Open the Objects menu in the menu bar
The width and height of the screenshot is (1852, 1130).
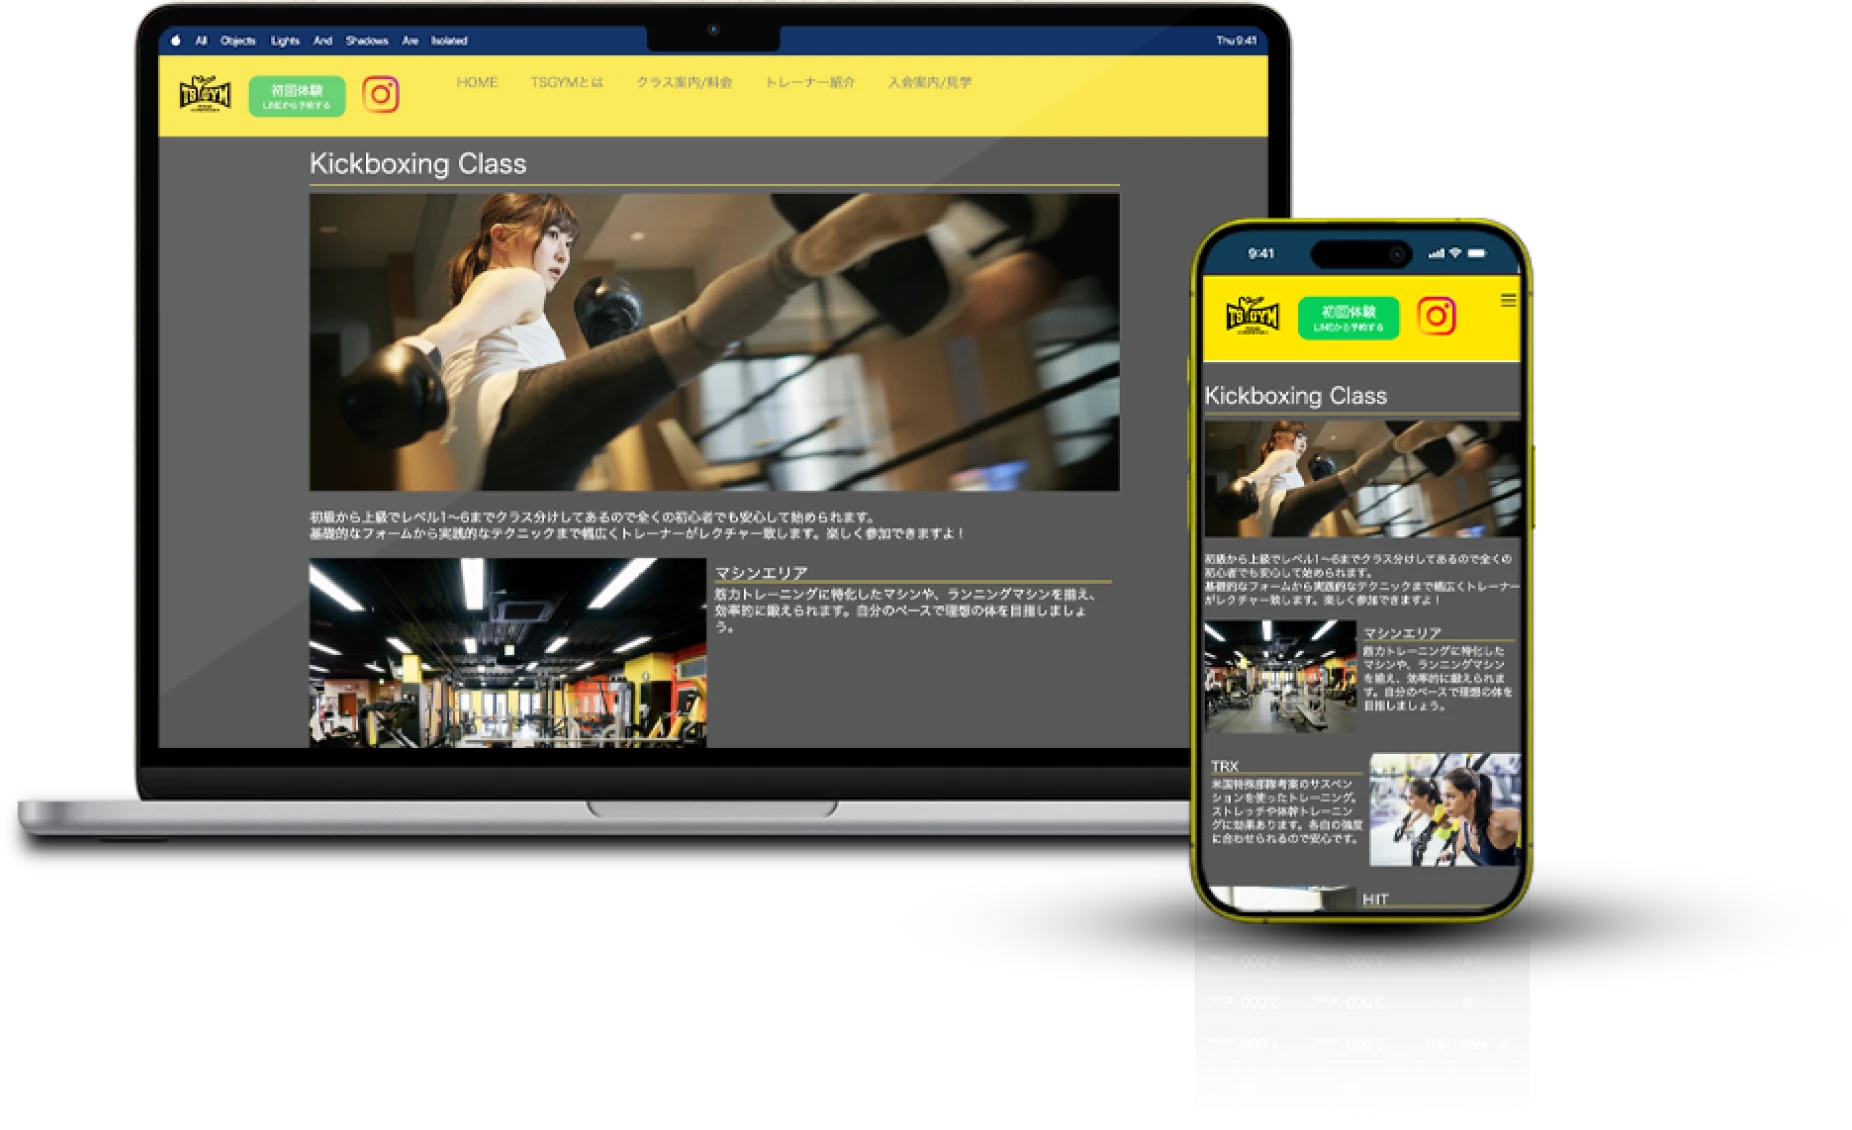(238, 41)
